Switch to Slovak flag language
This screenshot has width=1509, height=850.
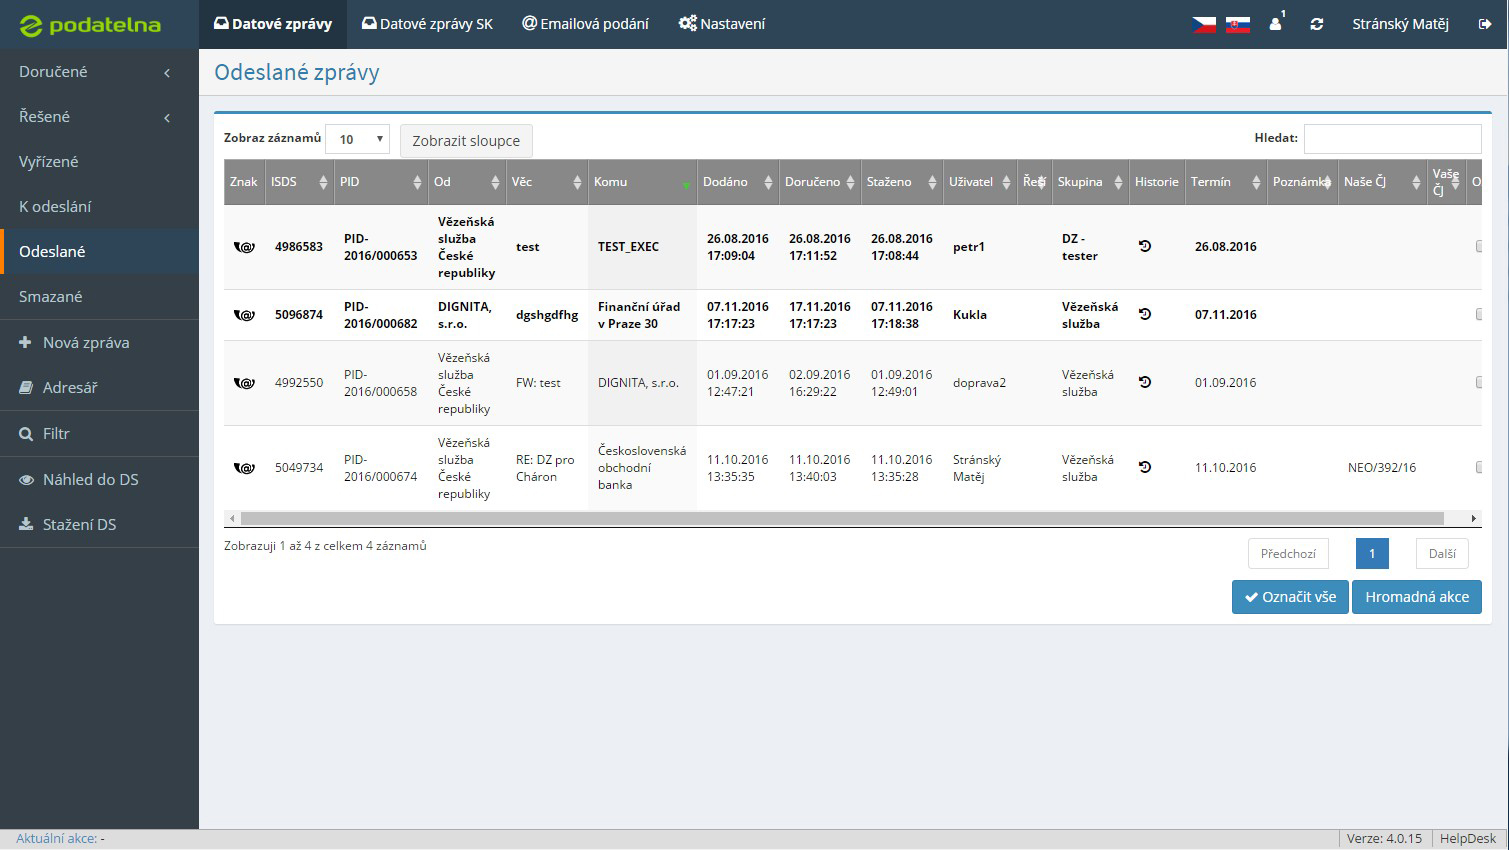click(x=1238, y=24)
